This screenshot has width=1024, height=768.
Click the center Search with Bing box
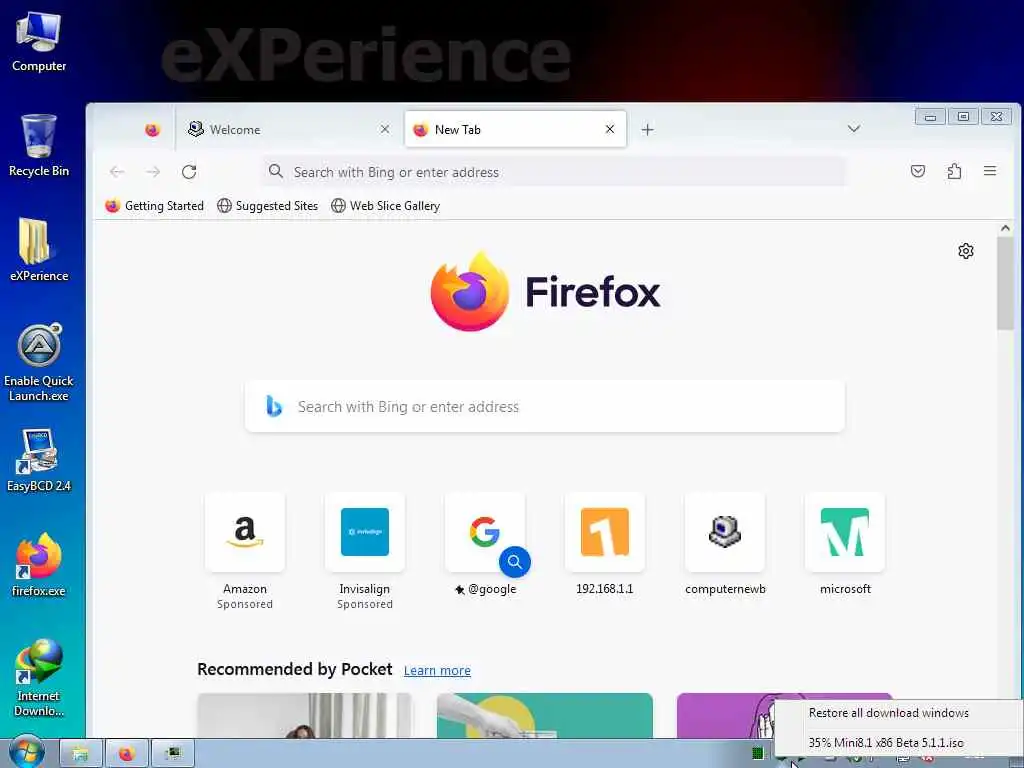click(x=545, y=406)
